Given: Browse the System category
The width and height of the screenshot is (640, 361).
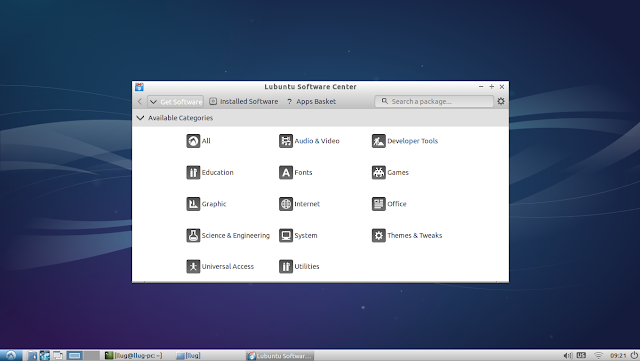Looking at the screenshot, I should 298,235.
